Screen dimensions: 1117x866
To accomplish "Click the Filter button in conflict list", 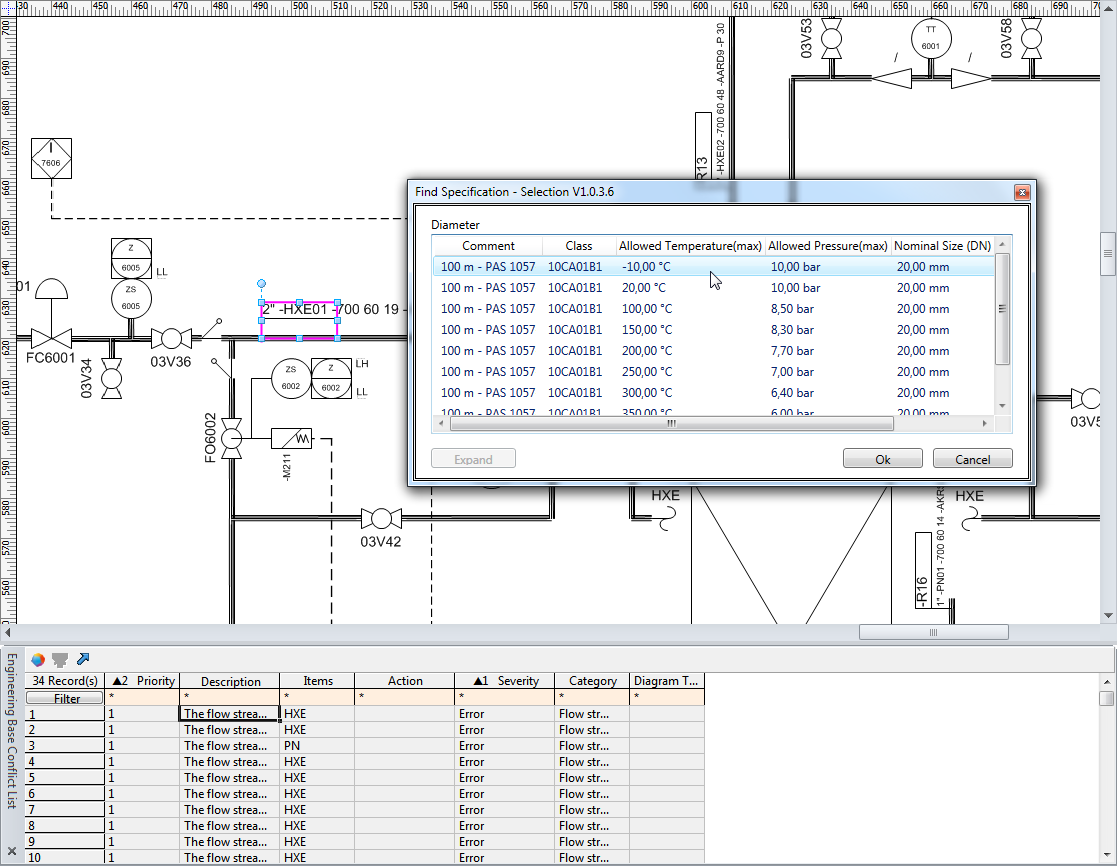I will point(66,698).
